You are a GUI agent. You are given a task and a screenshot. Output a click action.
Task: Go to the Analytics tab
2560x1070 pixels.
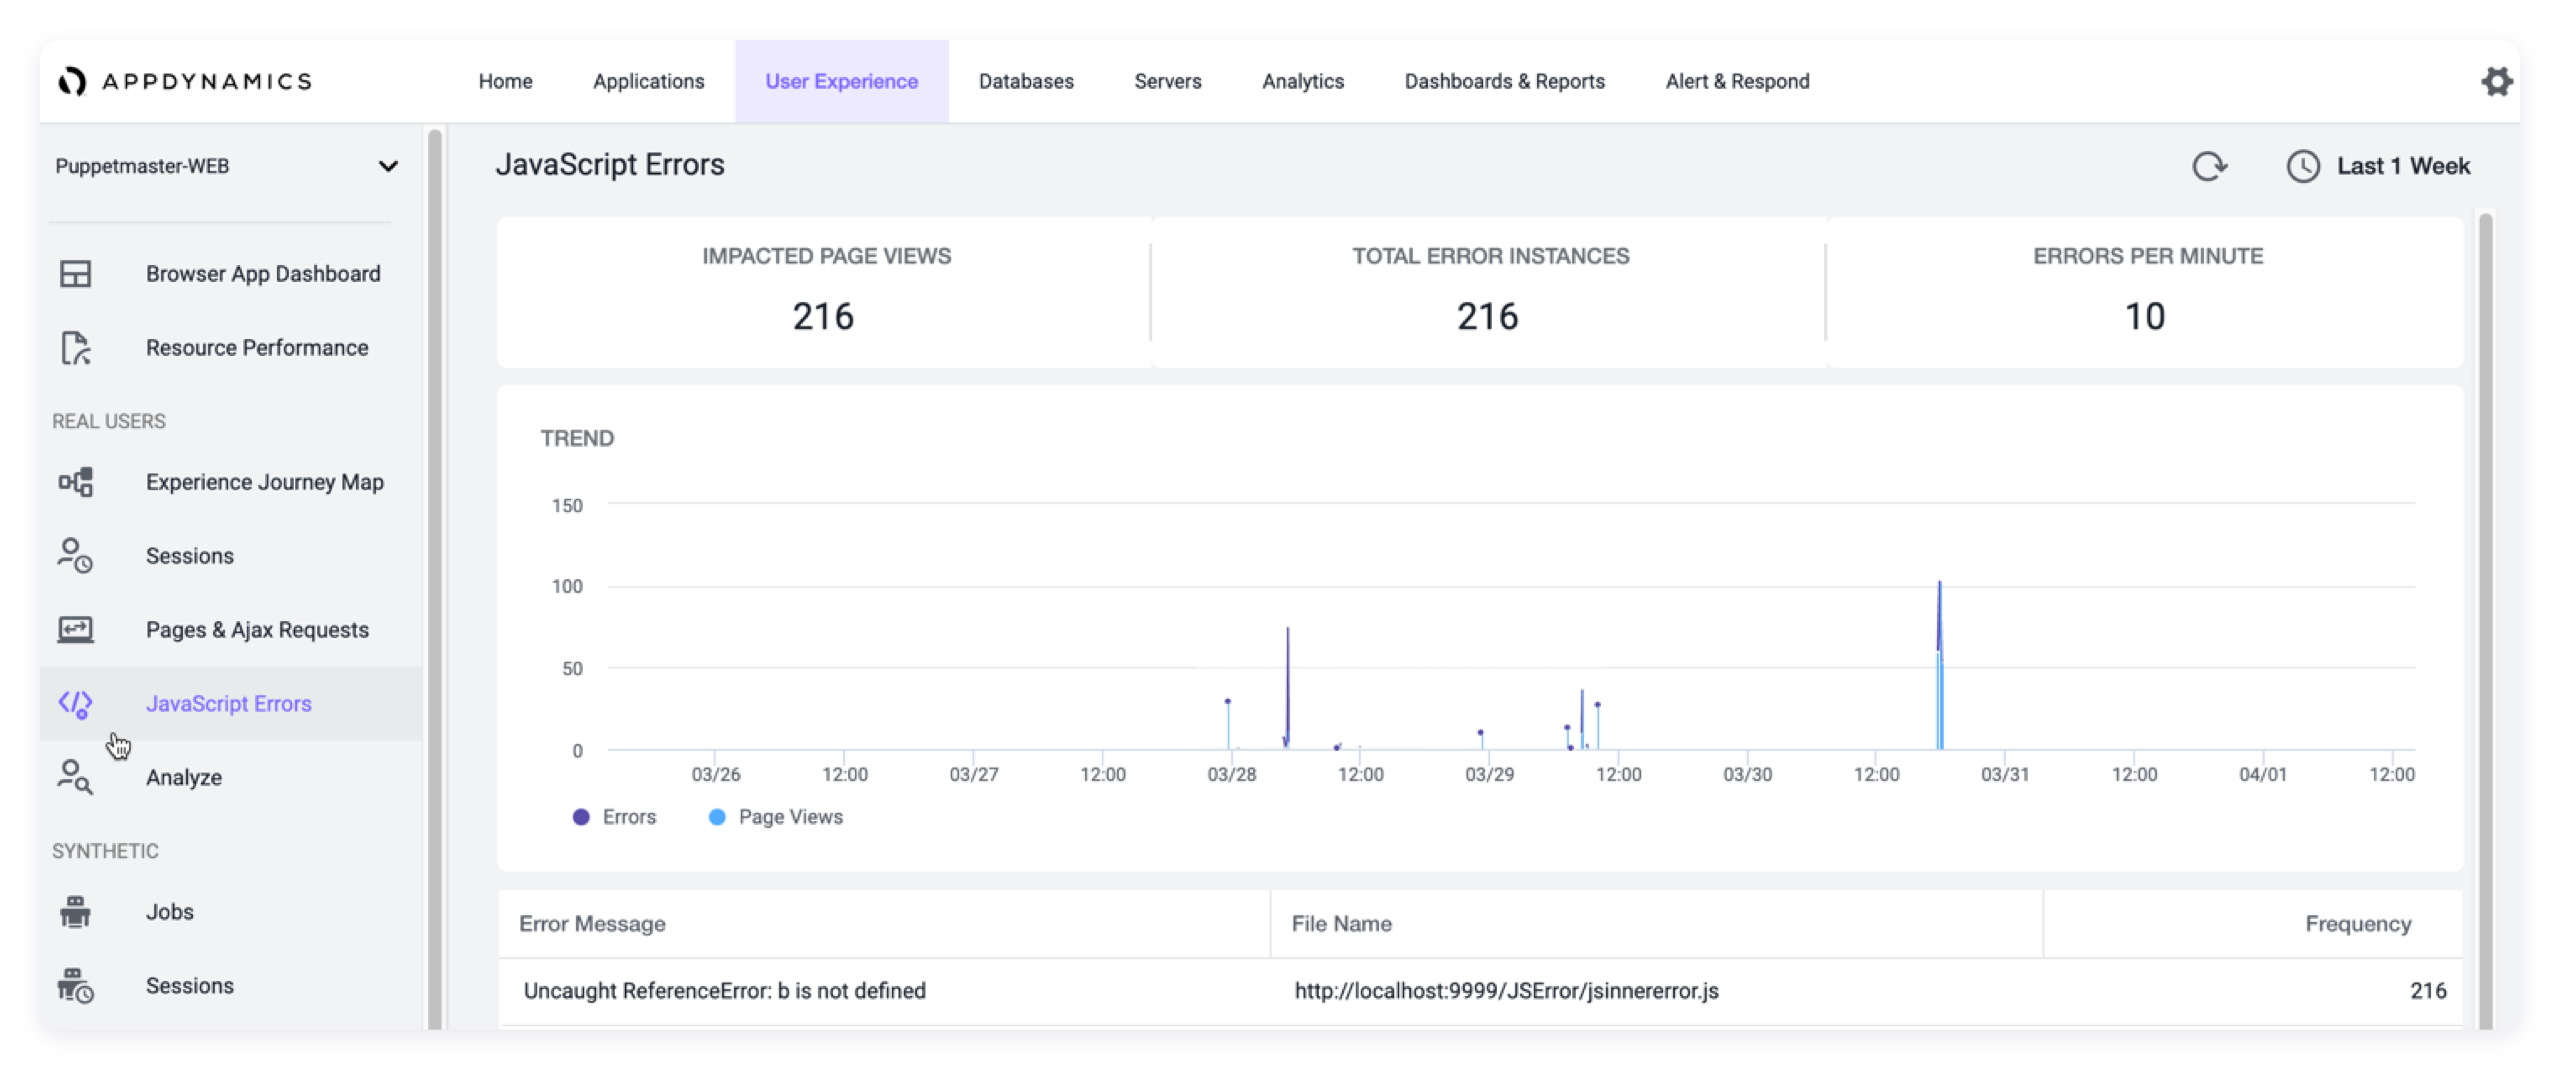click(1302, 81)
